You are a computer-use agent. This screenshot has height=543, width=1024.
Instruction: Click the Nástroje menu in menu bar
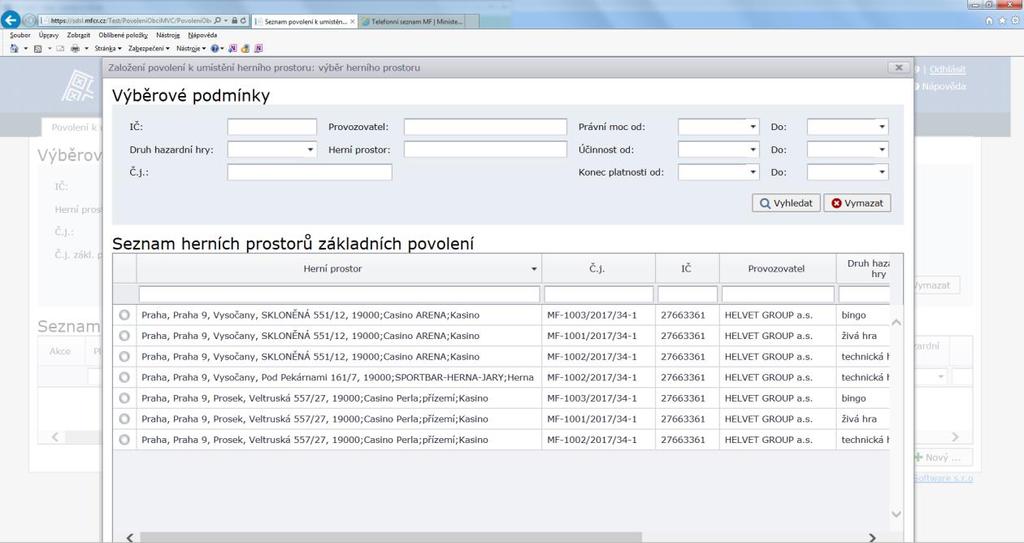[167, 35]
